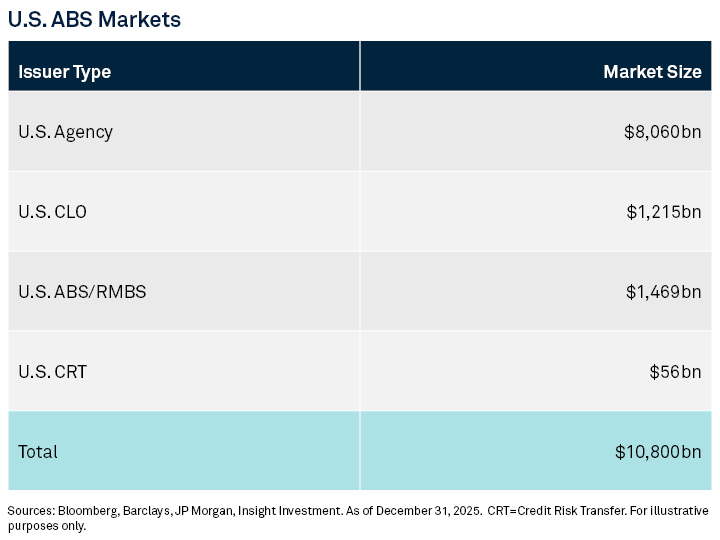Click the "U.S. ABS Markets" table title
Image resolution: width=720 pixels, height=540 pixels.
coord(95,19)
